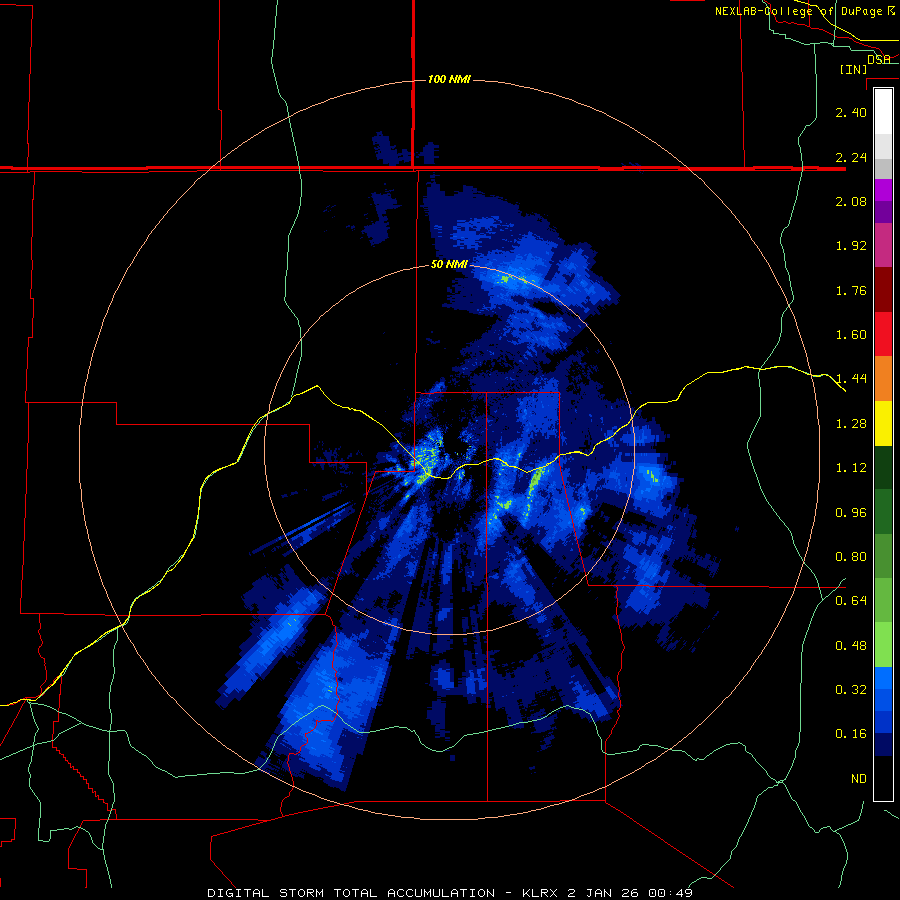Image resolution: width=900 pixels, height=900 pixels.
Task: Click the 00:49 timestamp
Action: (x=670, y=893)
